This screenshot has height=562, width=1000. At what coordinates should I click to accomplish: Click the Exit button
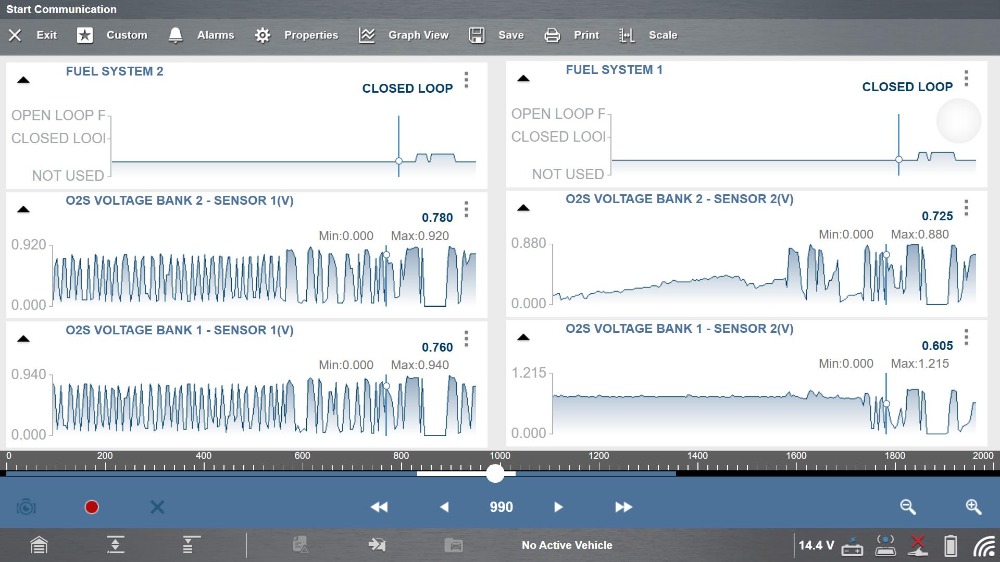(33, 35)
